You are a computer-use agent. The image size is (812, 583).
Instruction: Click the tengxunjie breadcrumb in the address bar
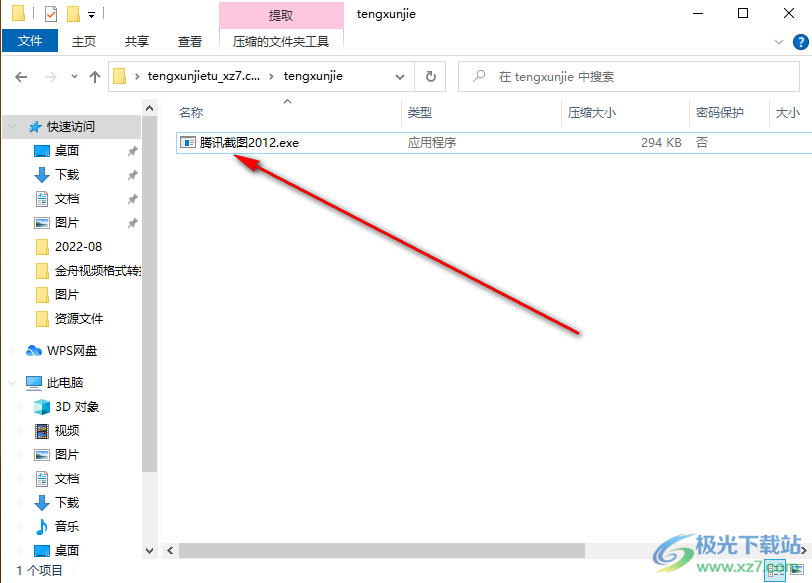pyautogui.click(x=313, y=76)
